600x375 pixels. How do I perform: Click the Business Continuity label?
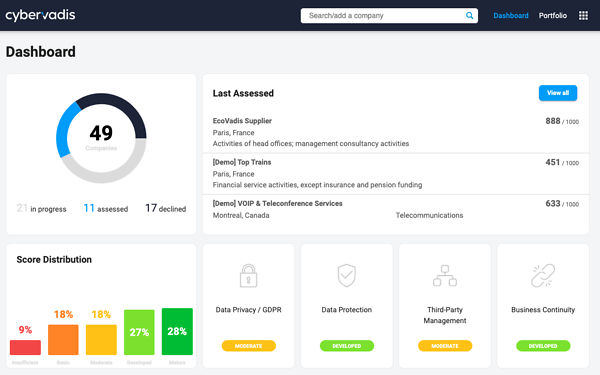coord(543,310)
